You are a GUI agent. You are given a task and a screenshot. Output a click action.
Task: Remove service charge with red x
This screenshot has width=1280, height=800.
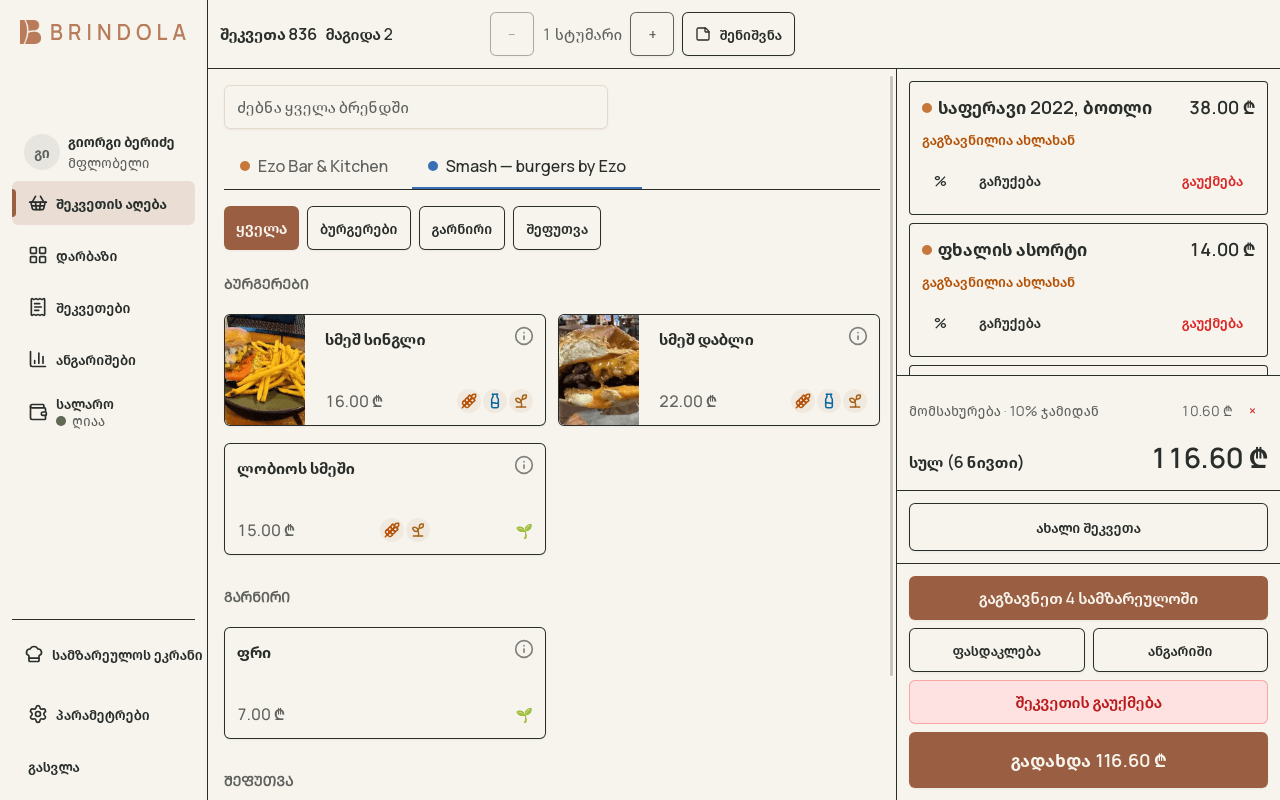coord(1252,411)
